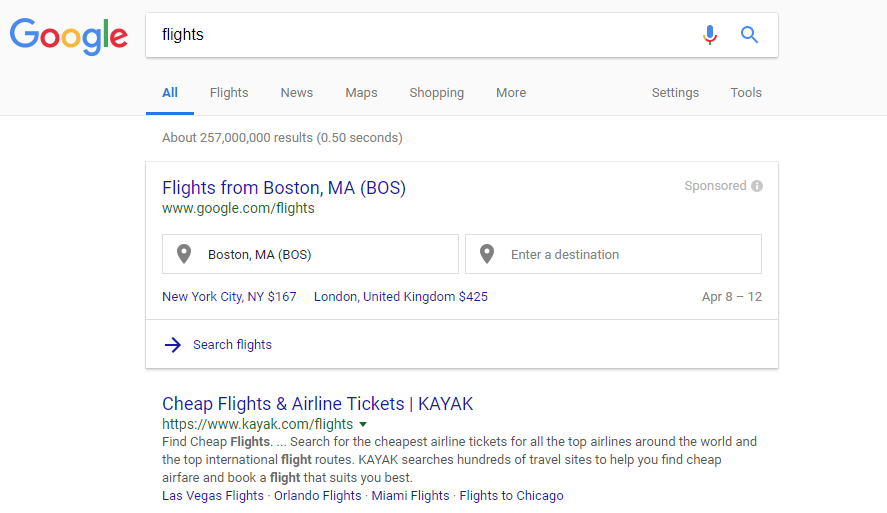Open Cheap Flights & Airline Tickets KAYAK result
This screenshot has height=513, width=887.
pyautogui.click(x=317, y=404)
